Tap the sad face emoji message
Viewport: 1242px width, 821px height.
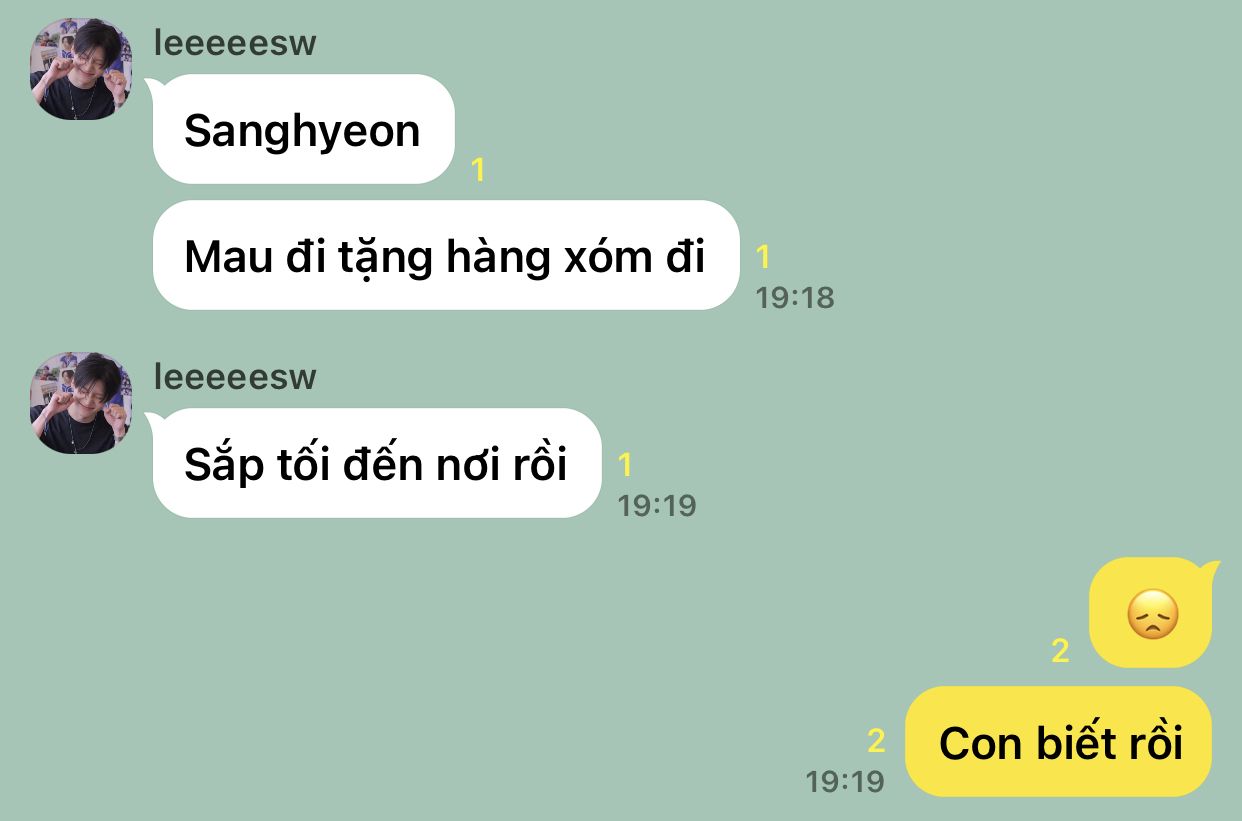point(1152,613)
